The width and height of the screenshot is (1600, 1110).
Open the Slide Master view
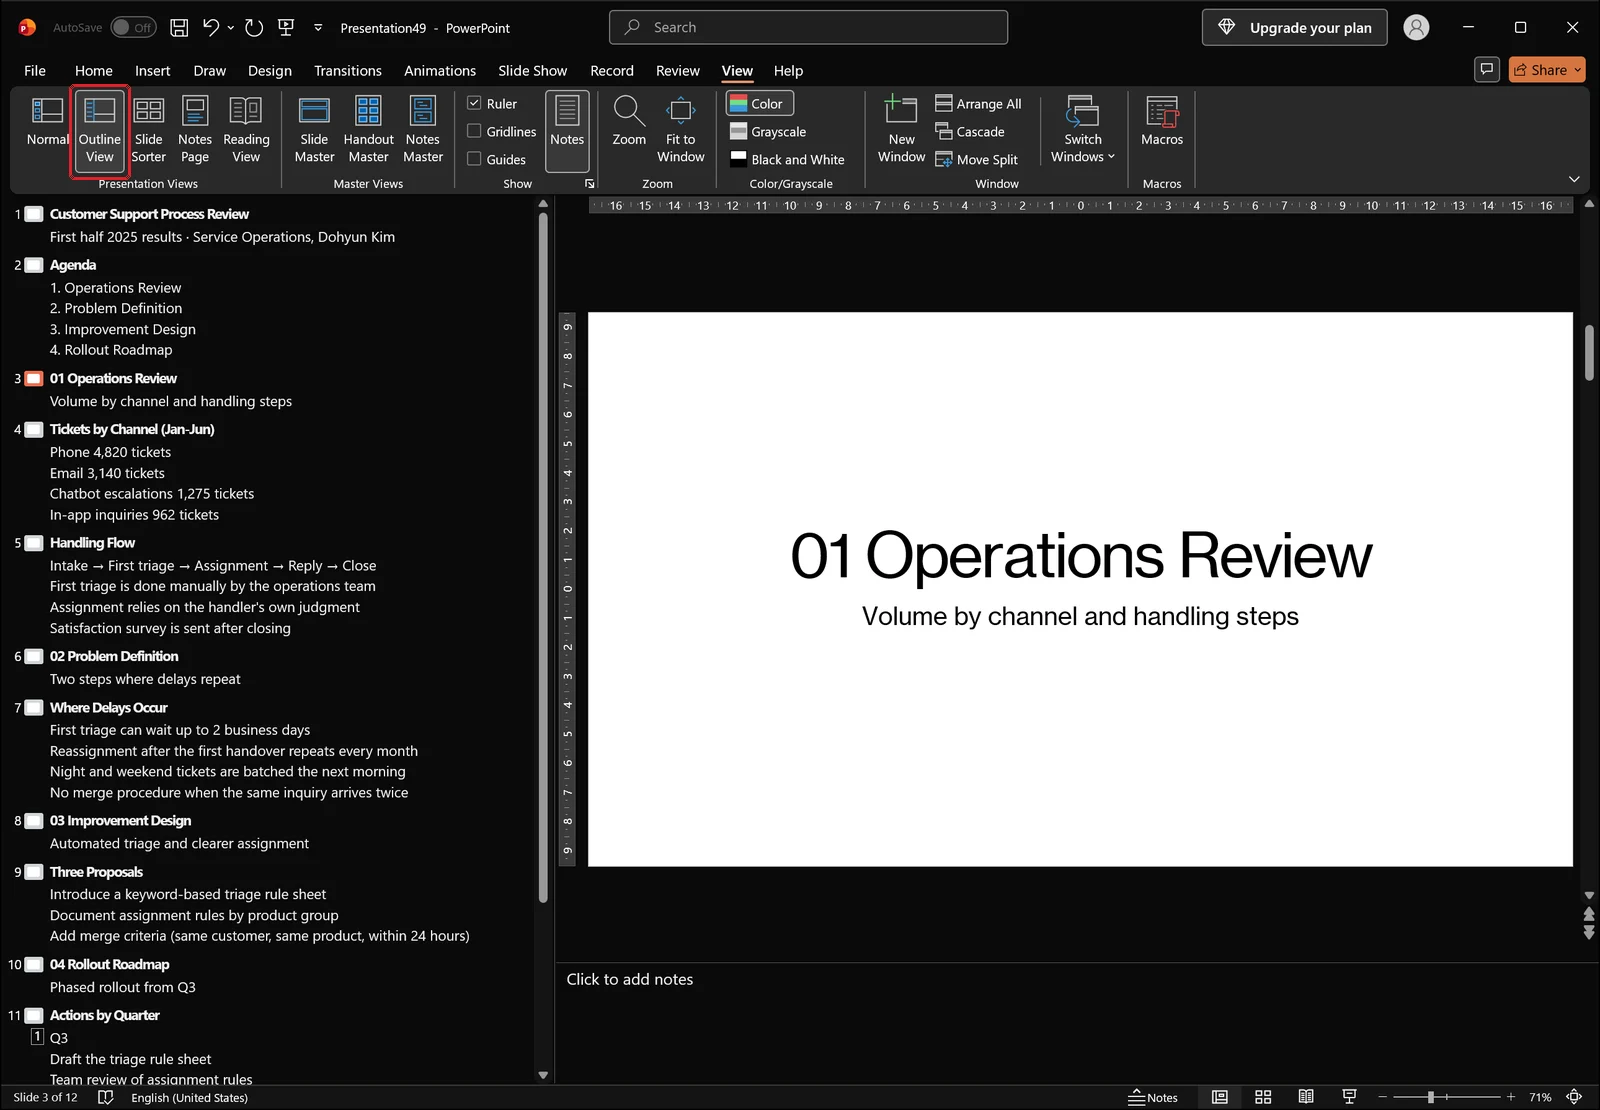click(314, 130)
